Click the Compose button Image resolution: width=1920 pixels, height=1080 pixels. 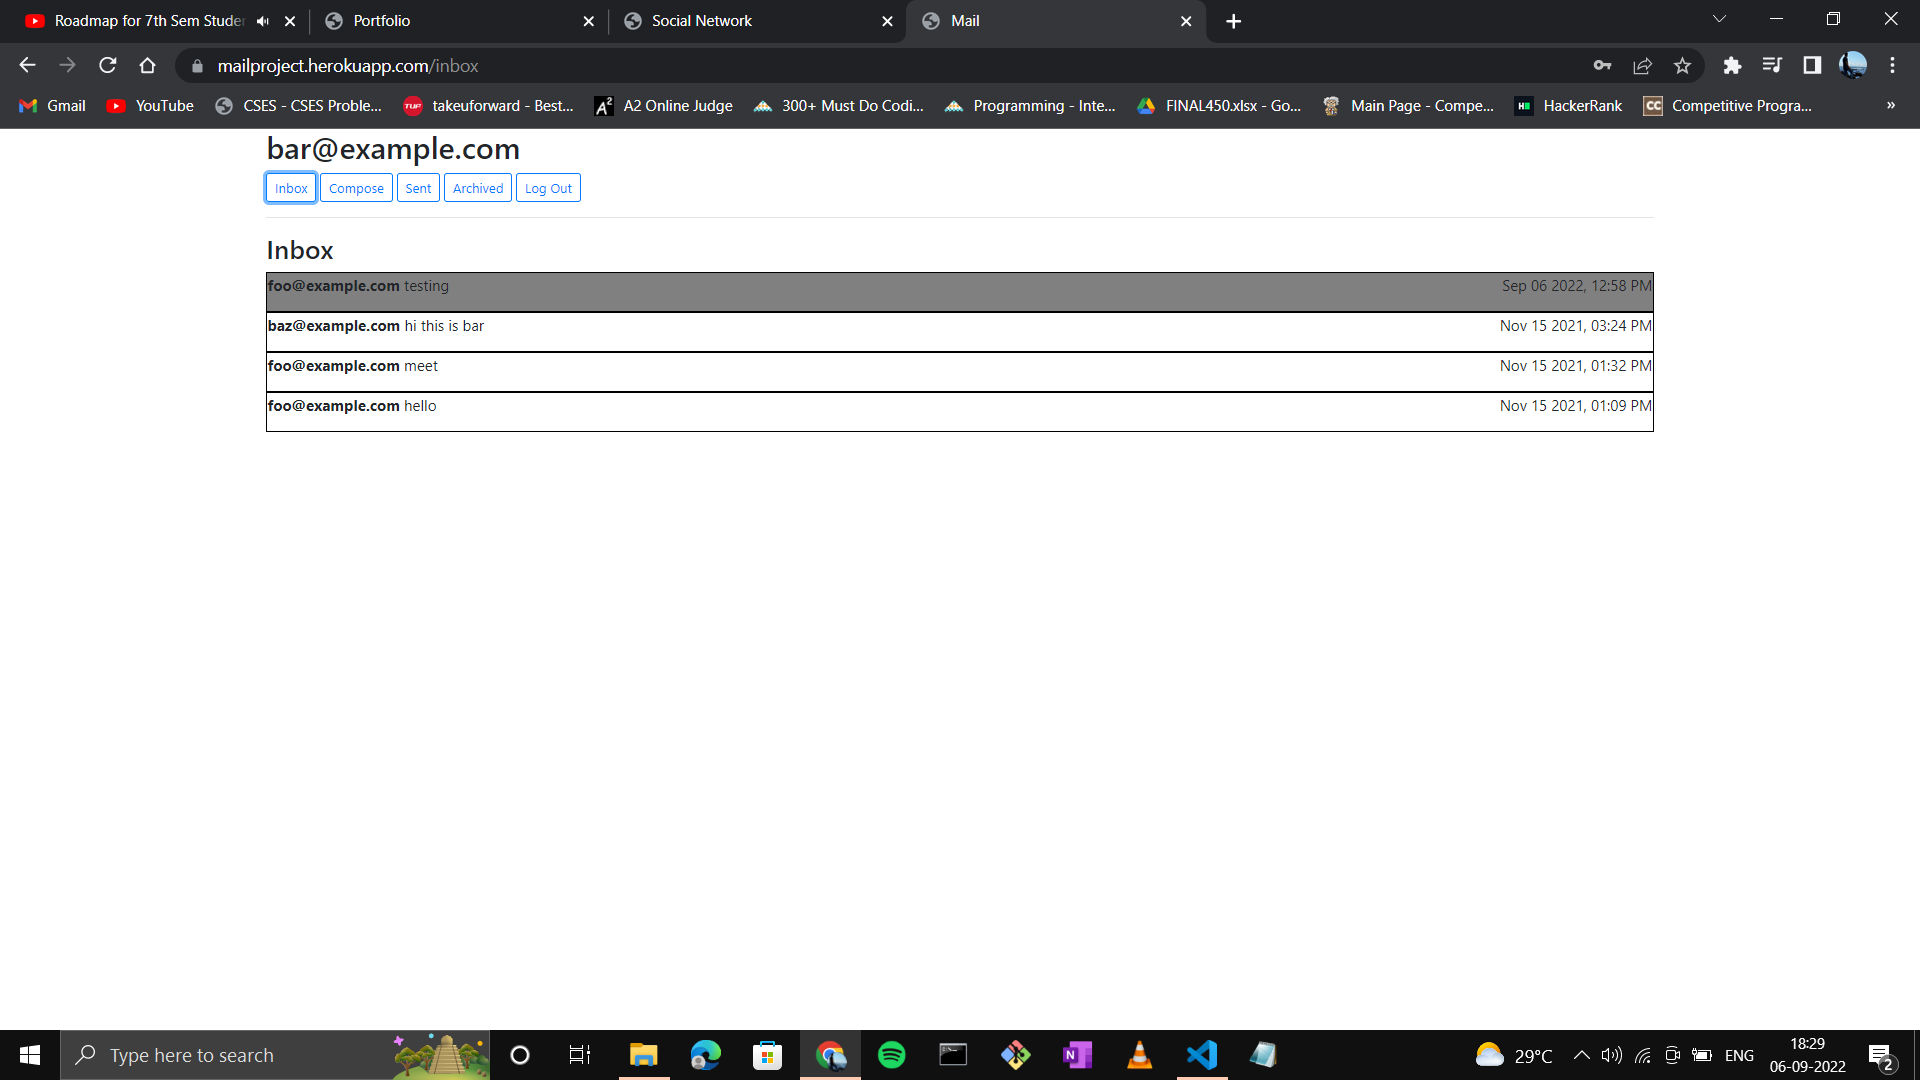[x=356, y=187]
